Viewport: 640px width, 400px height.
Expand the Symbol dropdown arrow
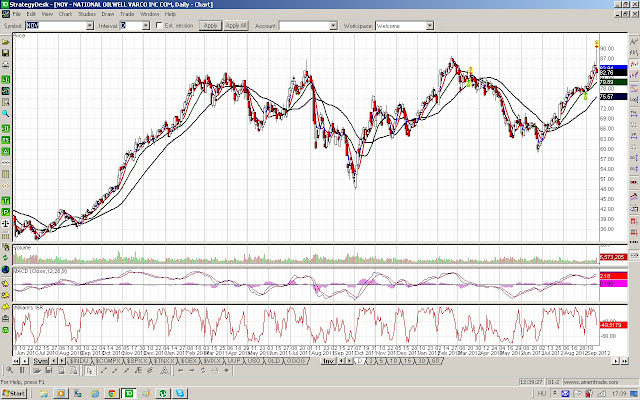(x=90, y=25)
